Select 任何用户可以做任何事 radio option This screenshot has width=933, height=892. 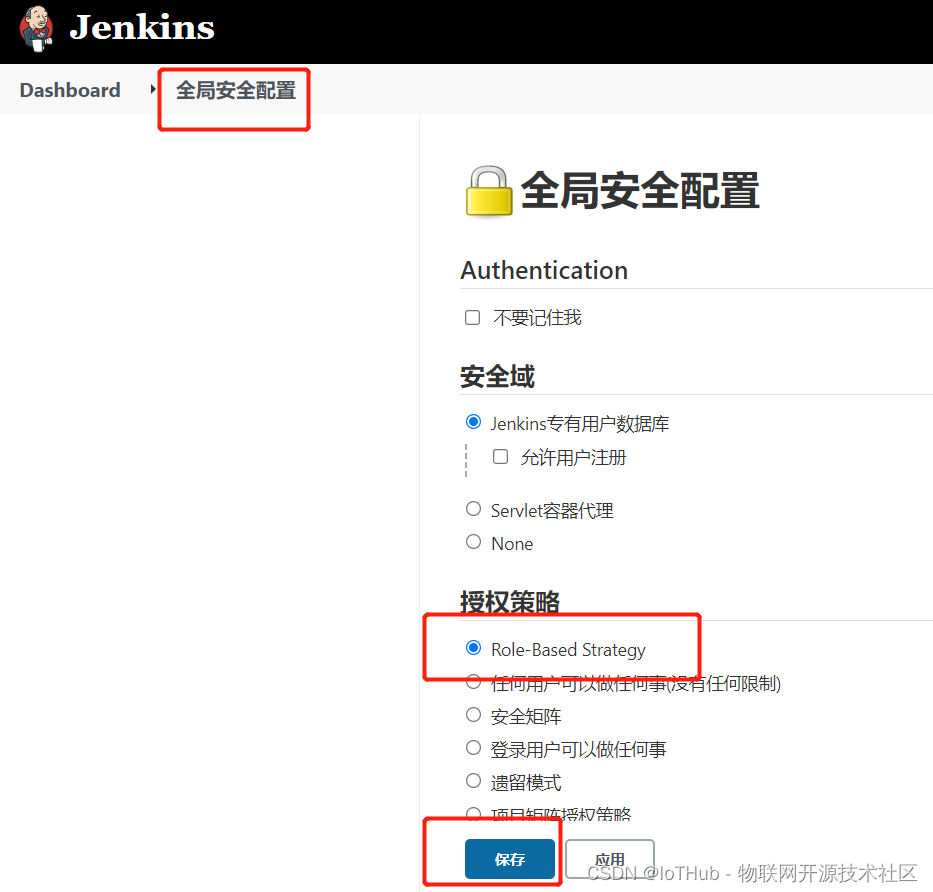click(474, 682)
